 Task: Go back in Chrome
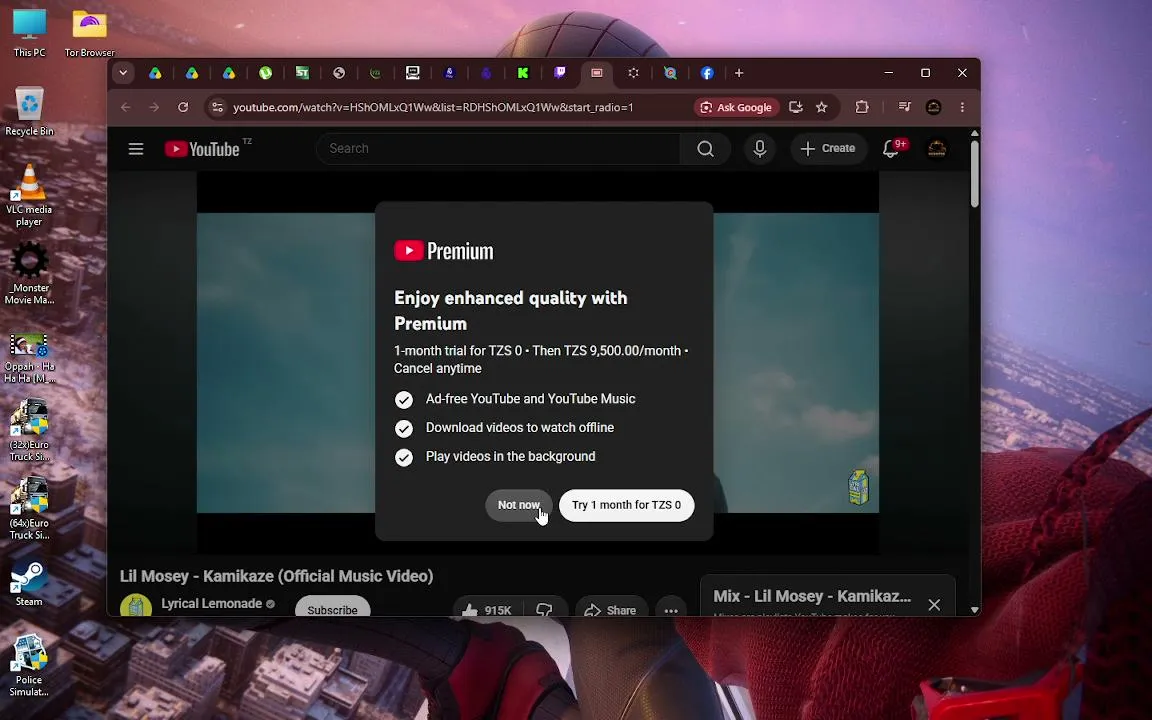click(x=126, y=107)
